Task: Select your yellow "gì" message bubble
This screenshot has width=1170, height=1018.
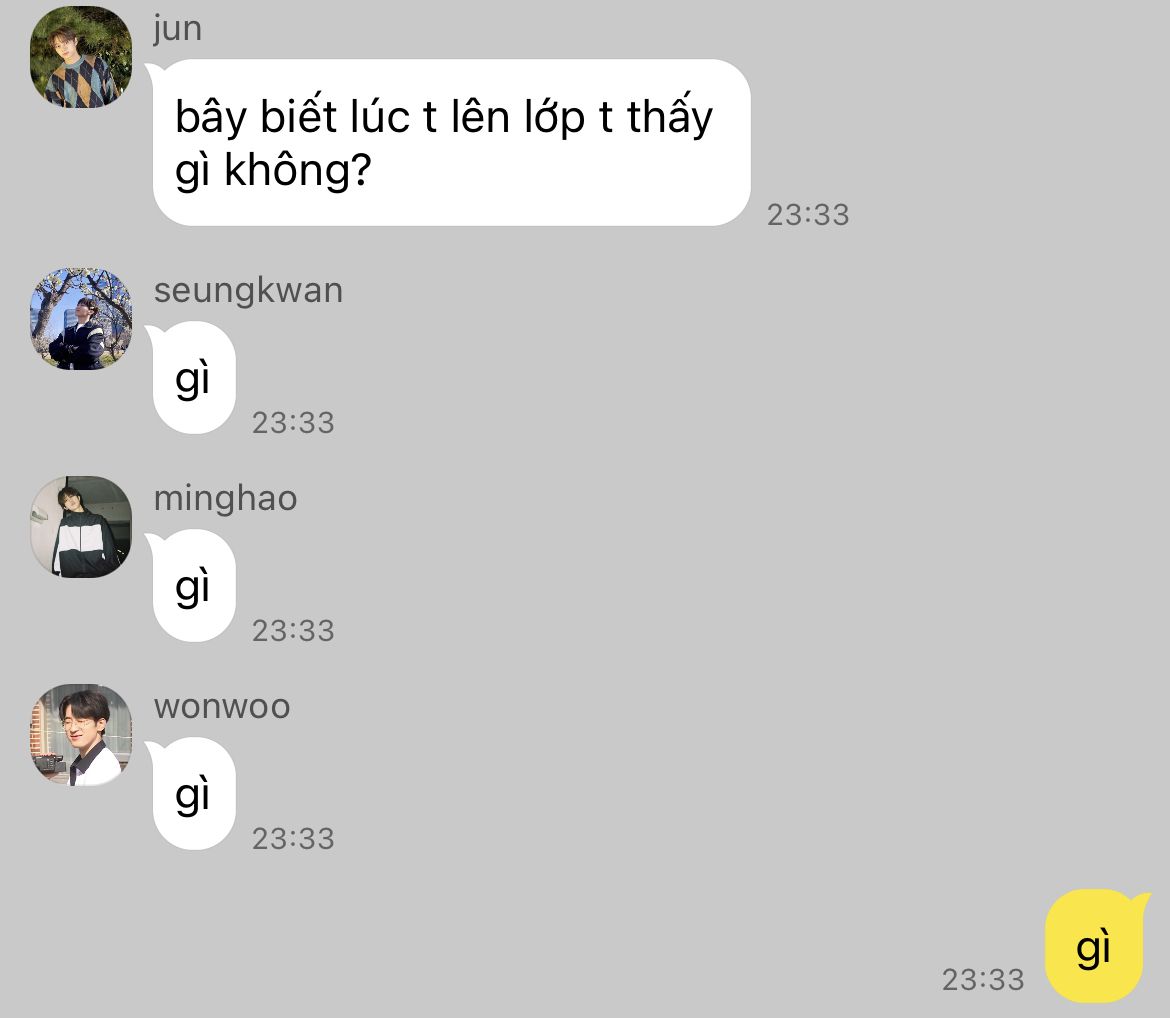Action: (1094, 946)
